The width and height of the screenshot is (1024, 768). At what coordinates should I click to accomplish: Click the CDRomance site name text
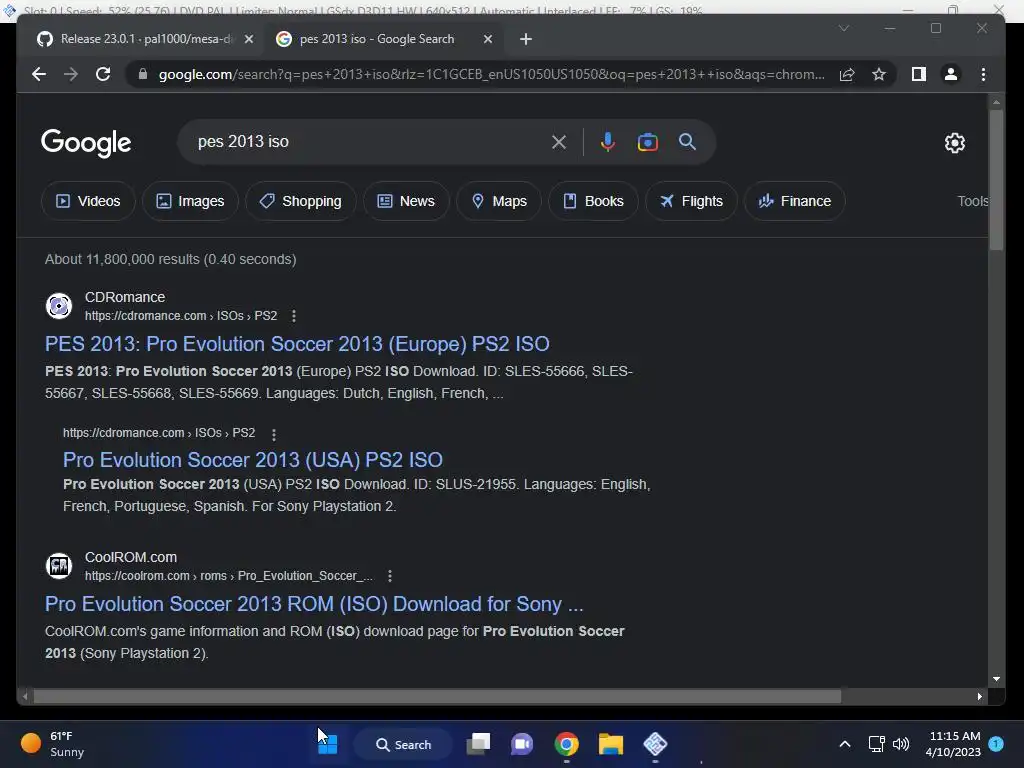point(125,297)
